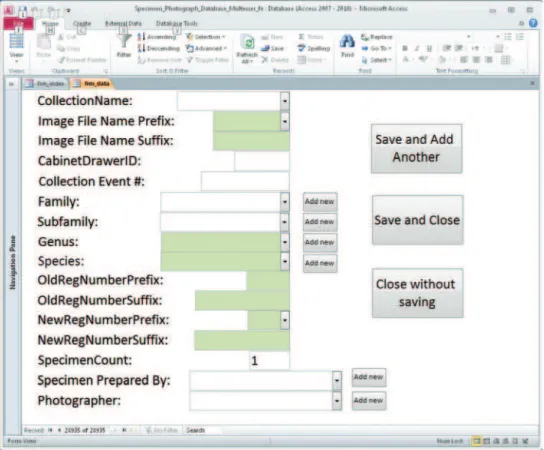The width and height of the screenshot is (544, 450).
Task: Click Save and Close button
Action: tap(417, 220)
